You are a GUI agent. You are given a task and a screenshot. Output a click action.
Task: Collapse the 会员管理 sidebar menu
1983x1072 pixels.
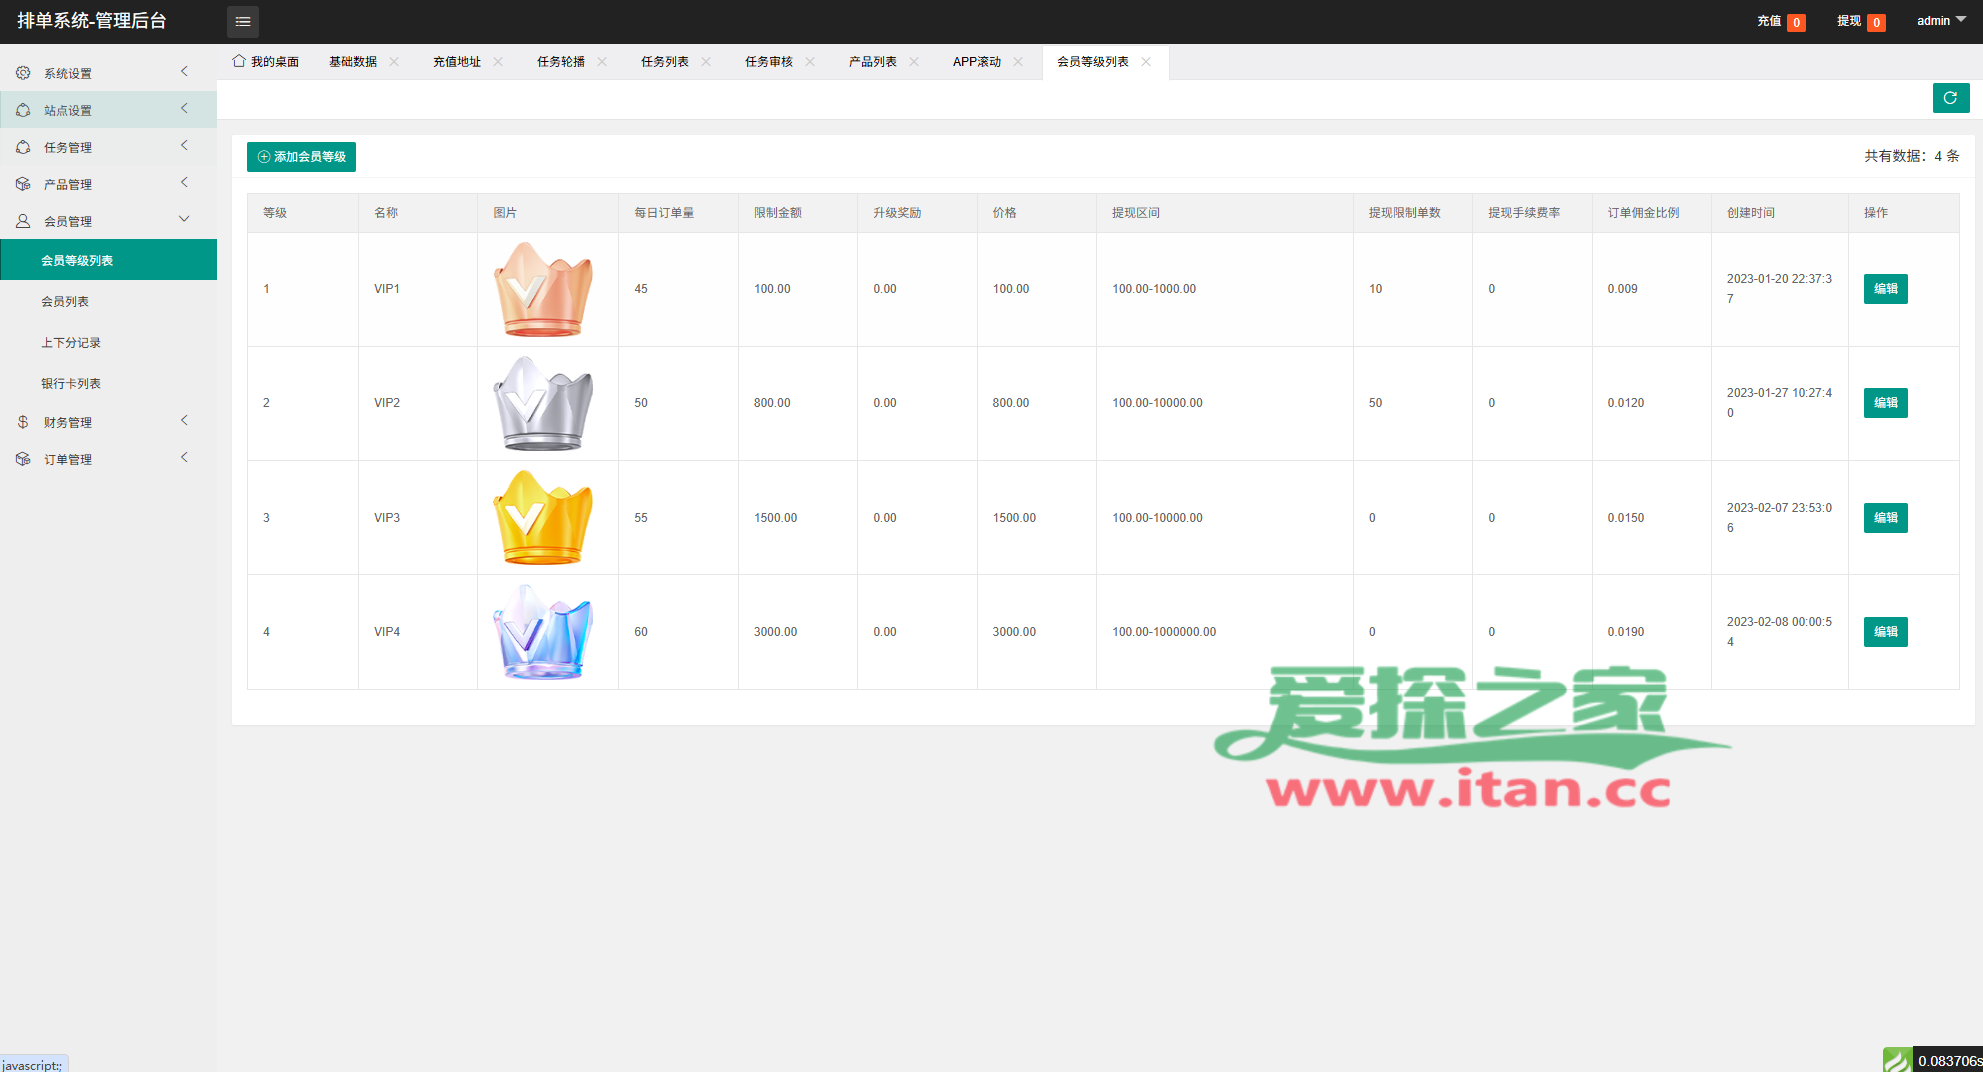(x=108, y=221)
